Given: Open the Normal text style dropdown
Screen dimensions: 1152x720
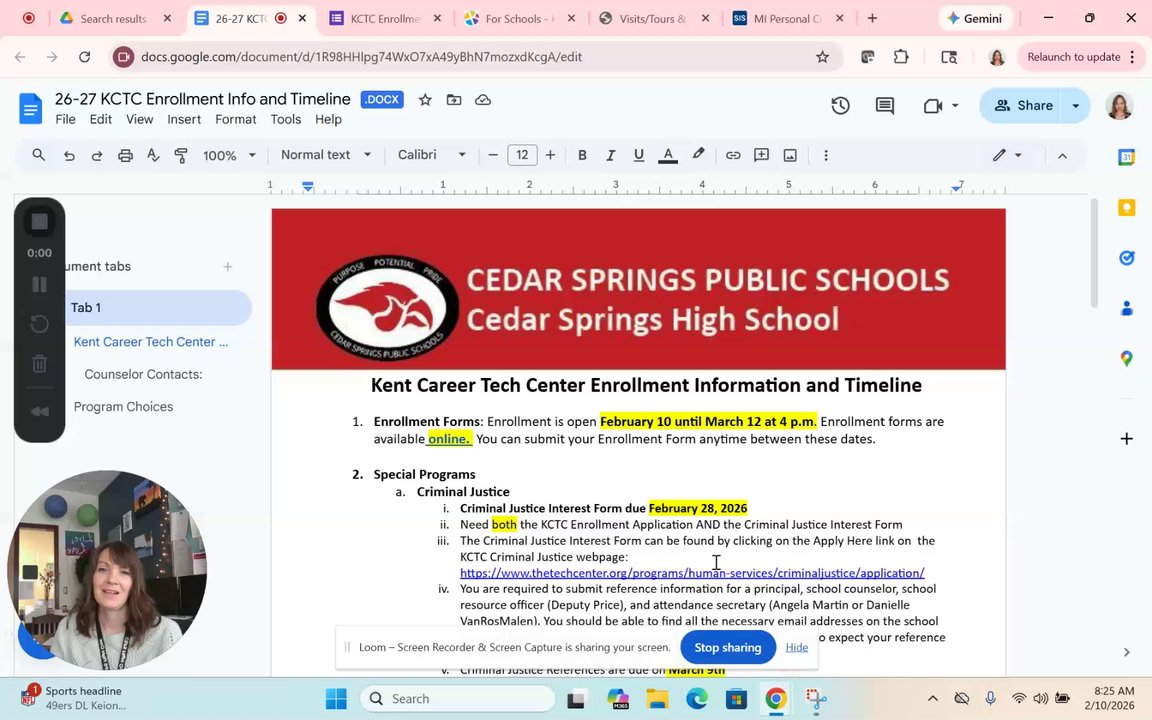Looking at the screenshot, I should tap(326, 155).
